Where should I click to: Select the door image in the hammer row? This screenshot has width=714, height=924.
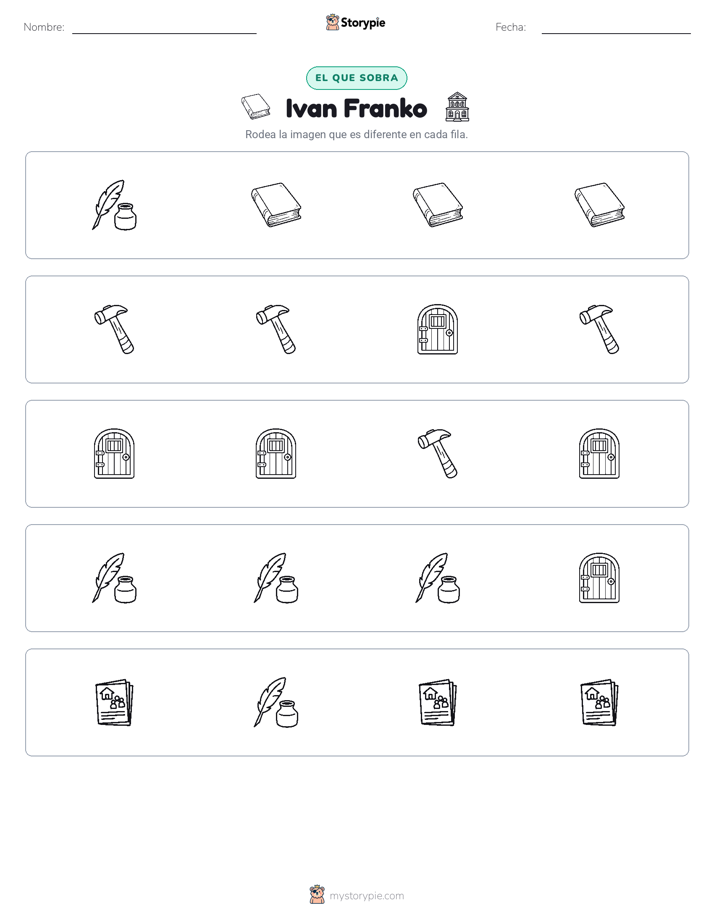point(437,329)
